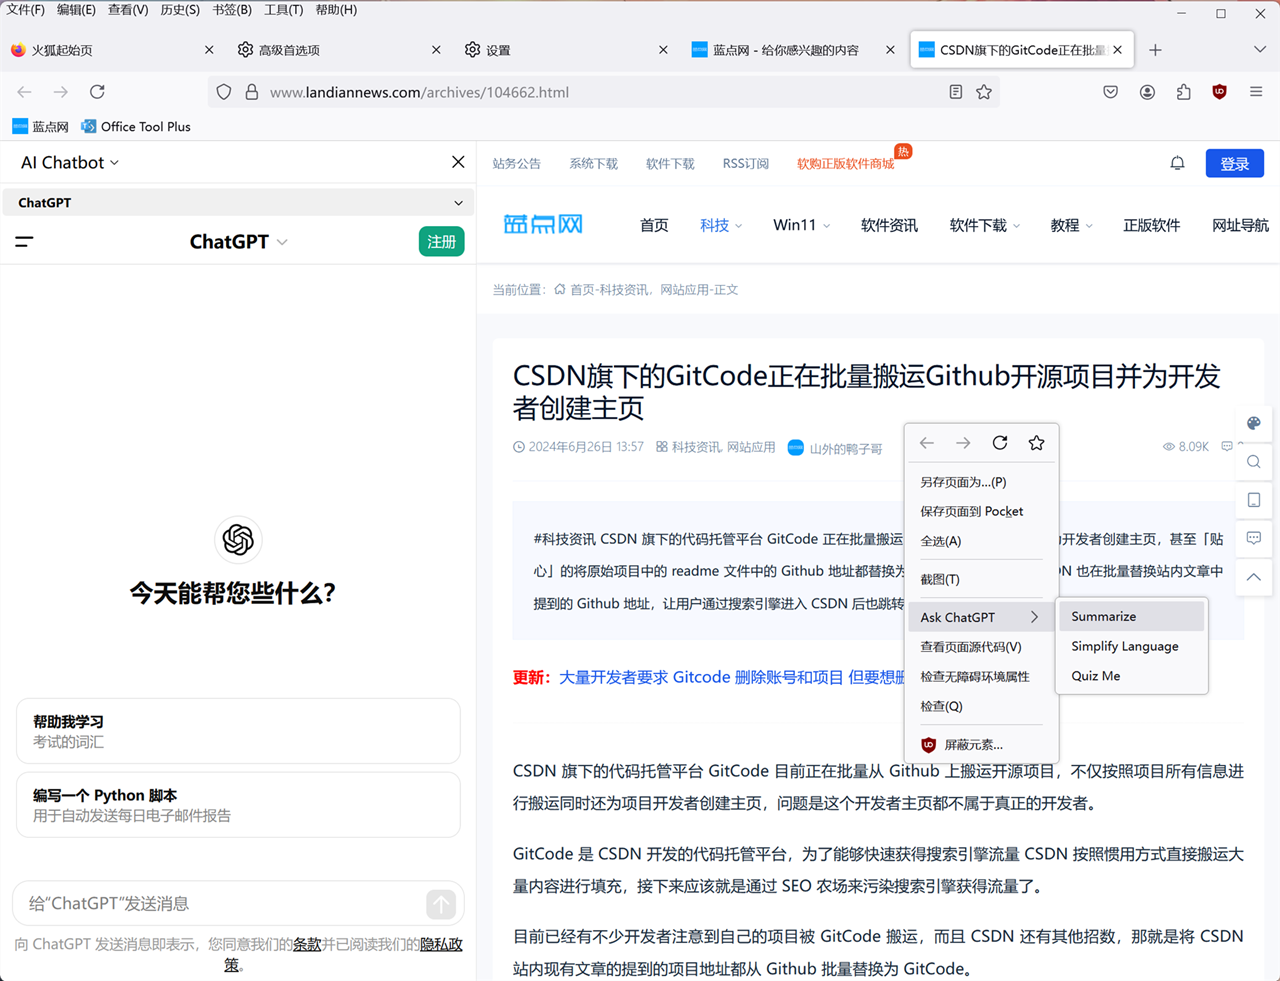Image resolution: width=1280 pixels, height=981 pixels.
Task: Switch to 高级首选项 tab
Action: (x=340, y=50)
